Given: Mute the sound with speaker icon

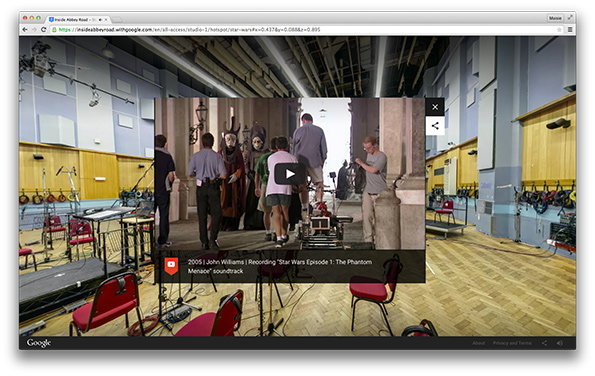Looking at the screenshot, I should point(560,343).
